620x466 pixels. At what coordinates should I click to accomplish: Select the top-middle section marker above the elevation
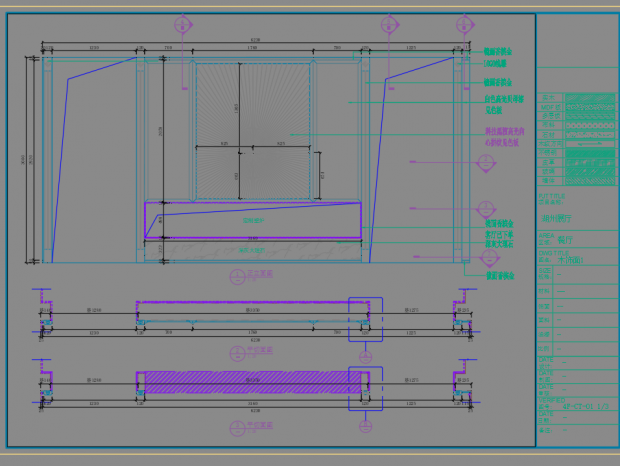coord(389,25)
